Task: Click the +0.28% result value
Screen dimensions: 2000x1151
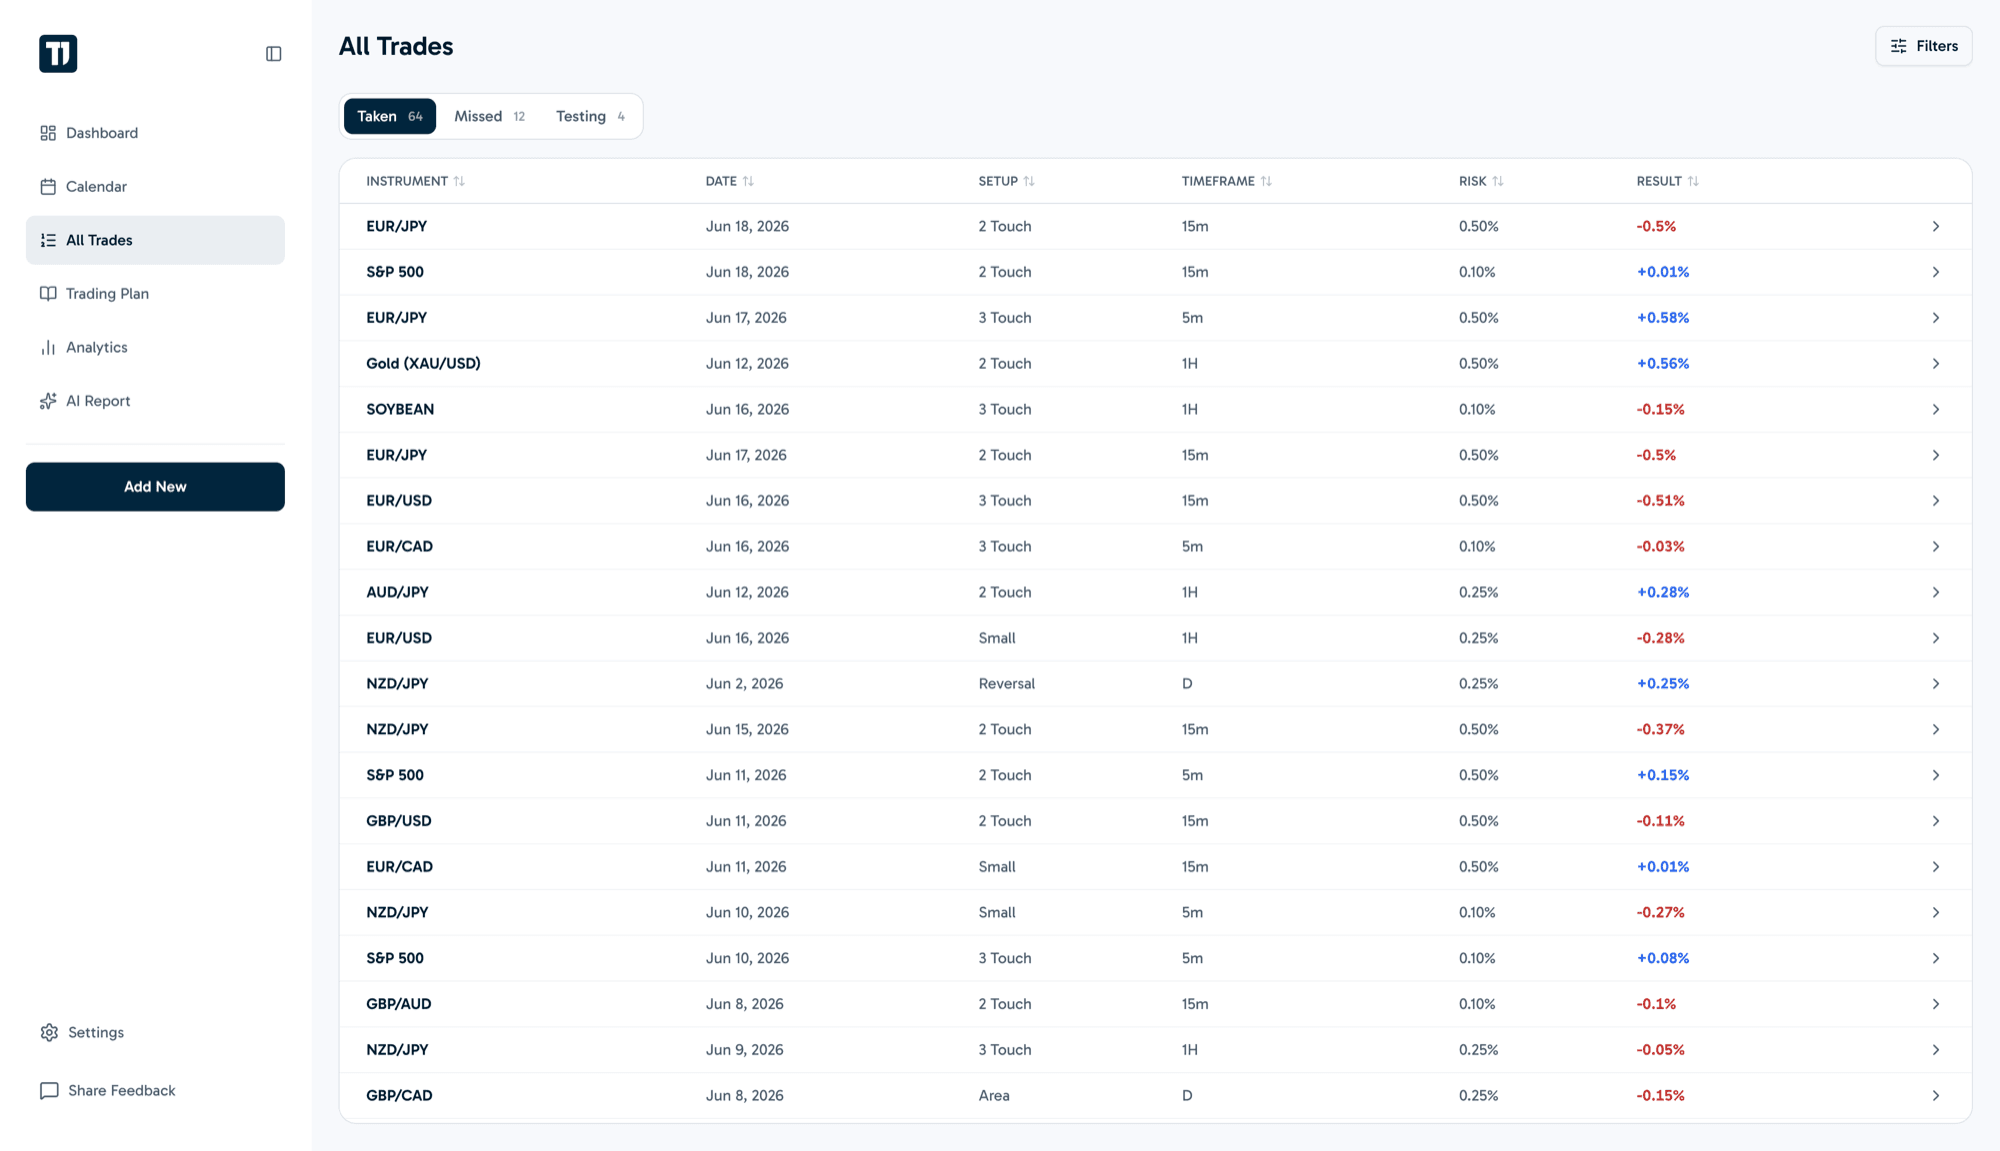Action: tap(1663, 592)
